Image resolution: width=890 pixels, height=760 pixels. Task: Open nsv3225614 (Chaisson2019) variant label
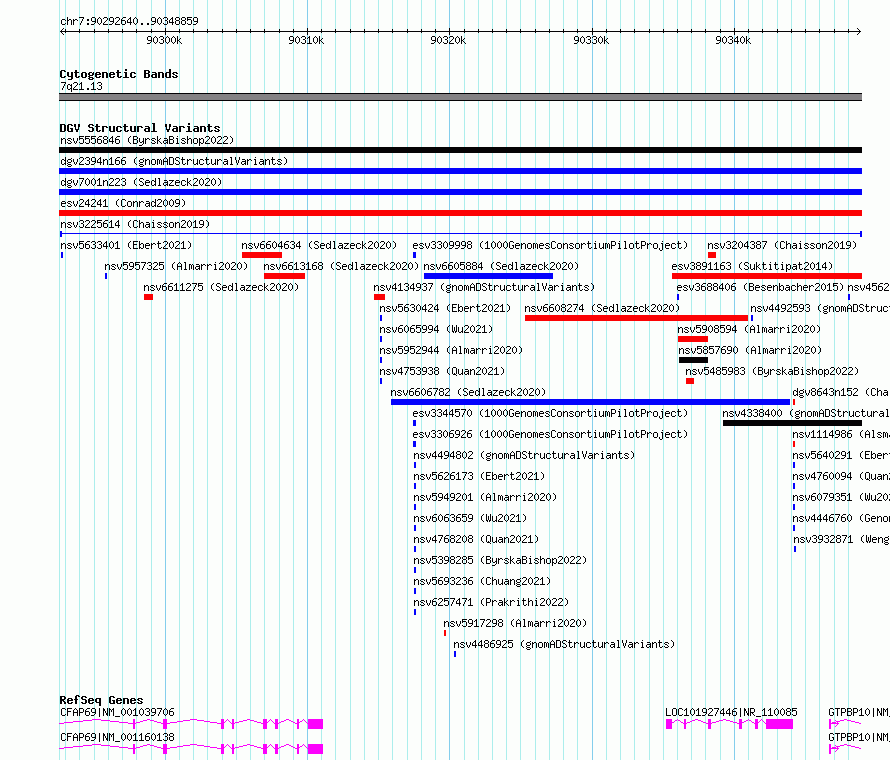pos(135,224)
